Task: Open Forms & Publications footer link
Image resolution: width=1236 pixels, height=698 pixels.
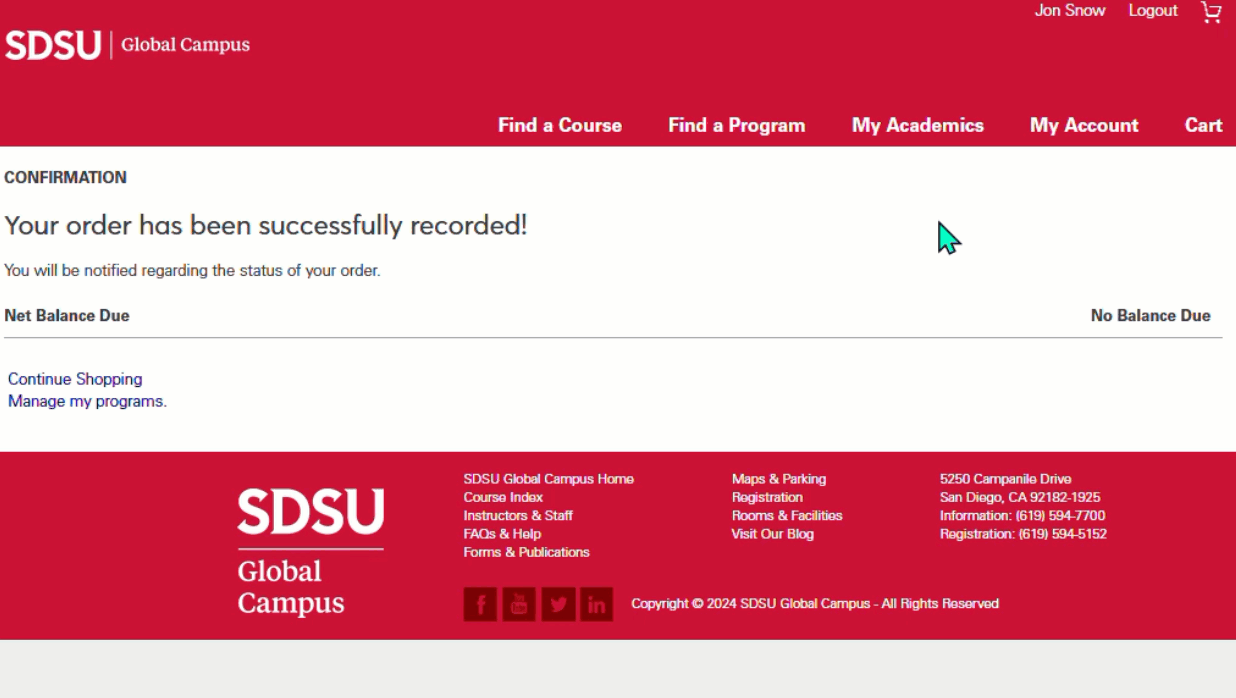Action: [526, 552]
